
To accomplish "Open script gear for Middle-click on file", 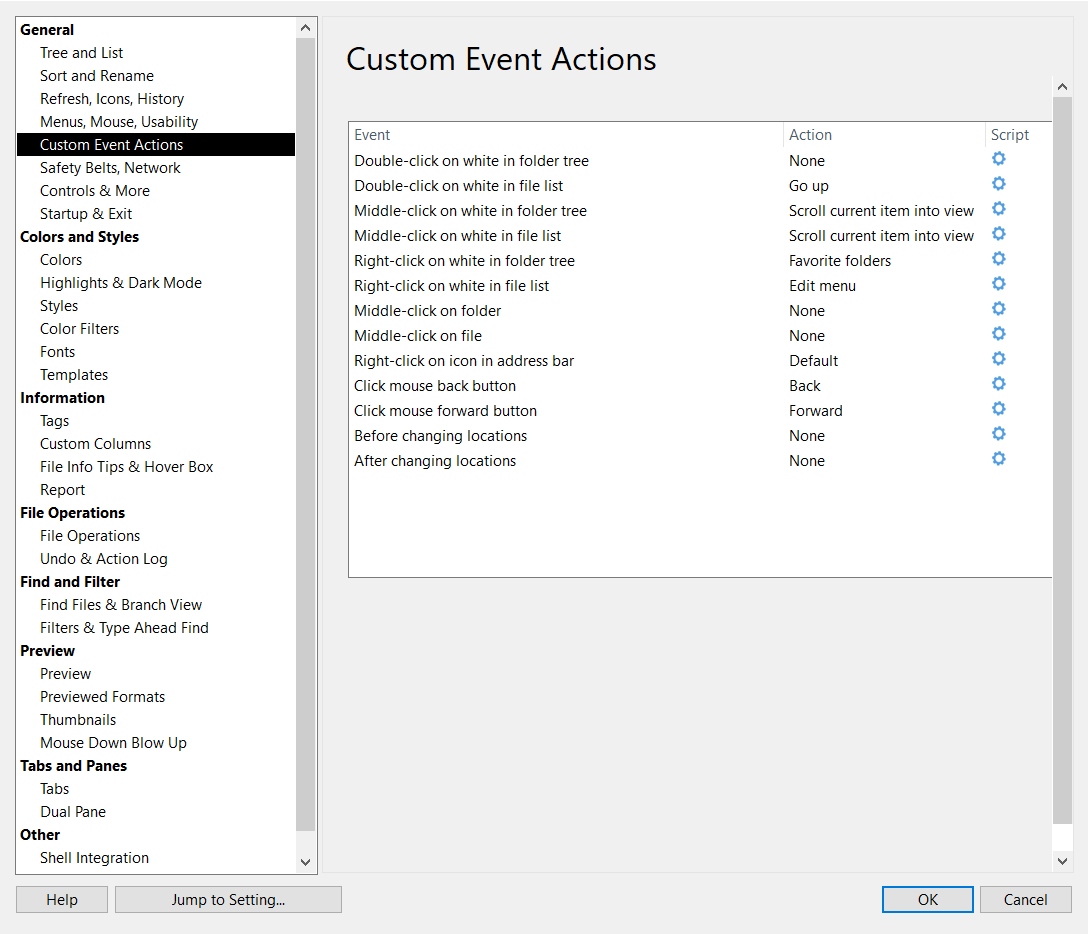I will pos(998,335).
